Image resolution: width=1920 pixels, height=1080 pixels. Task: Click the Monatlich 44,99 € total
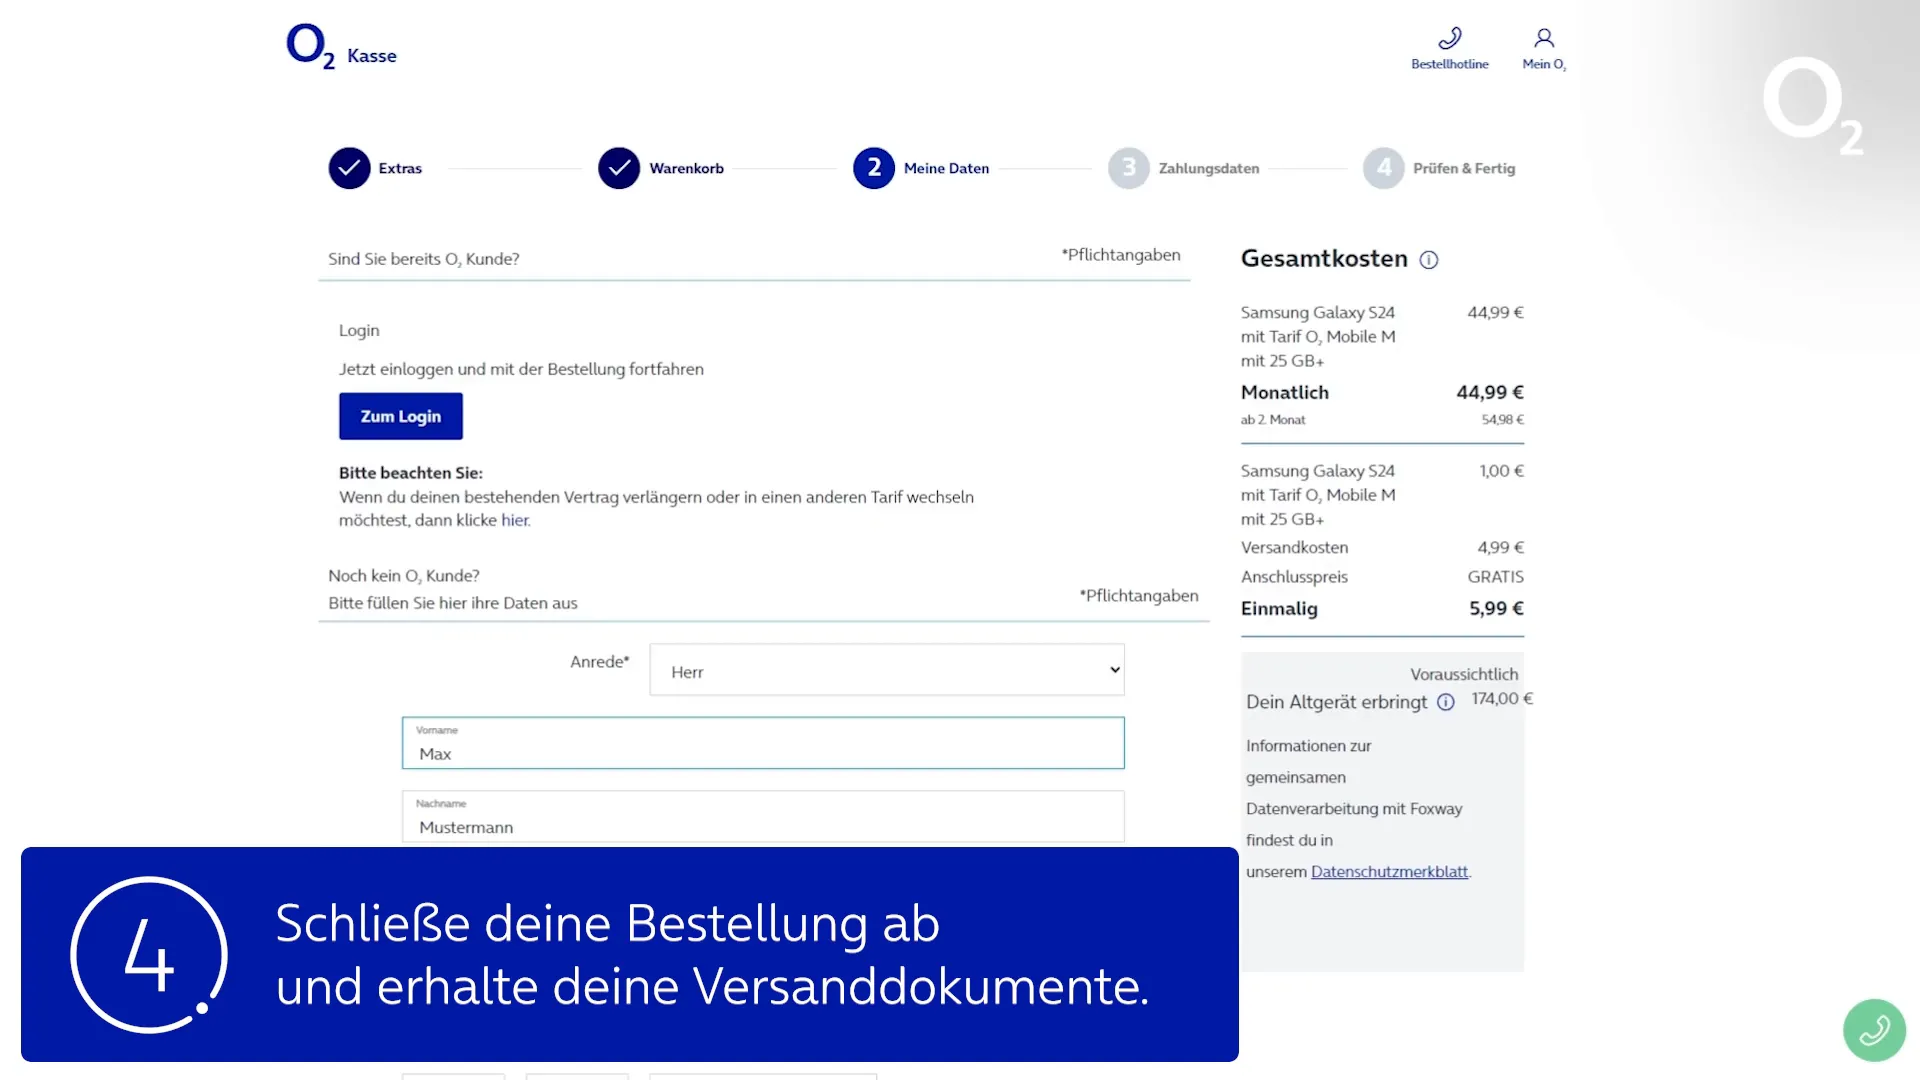pyautogui.click(x=1489, y=393)
